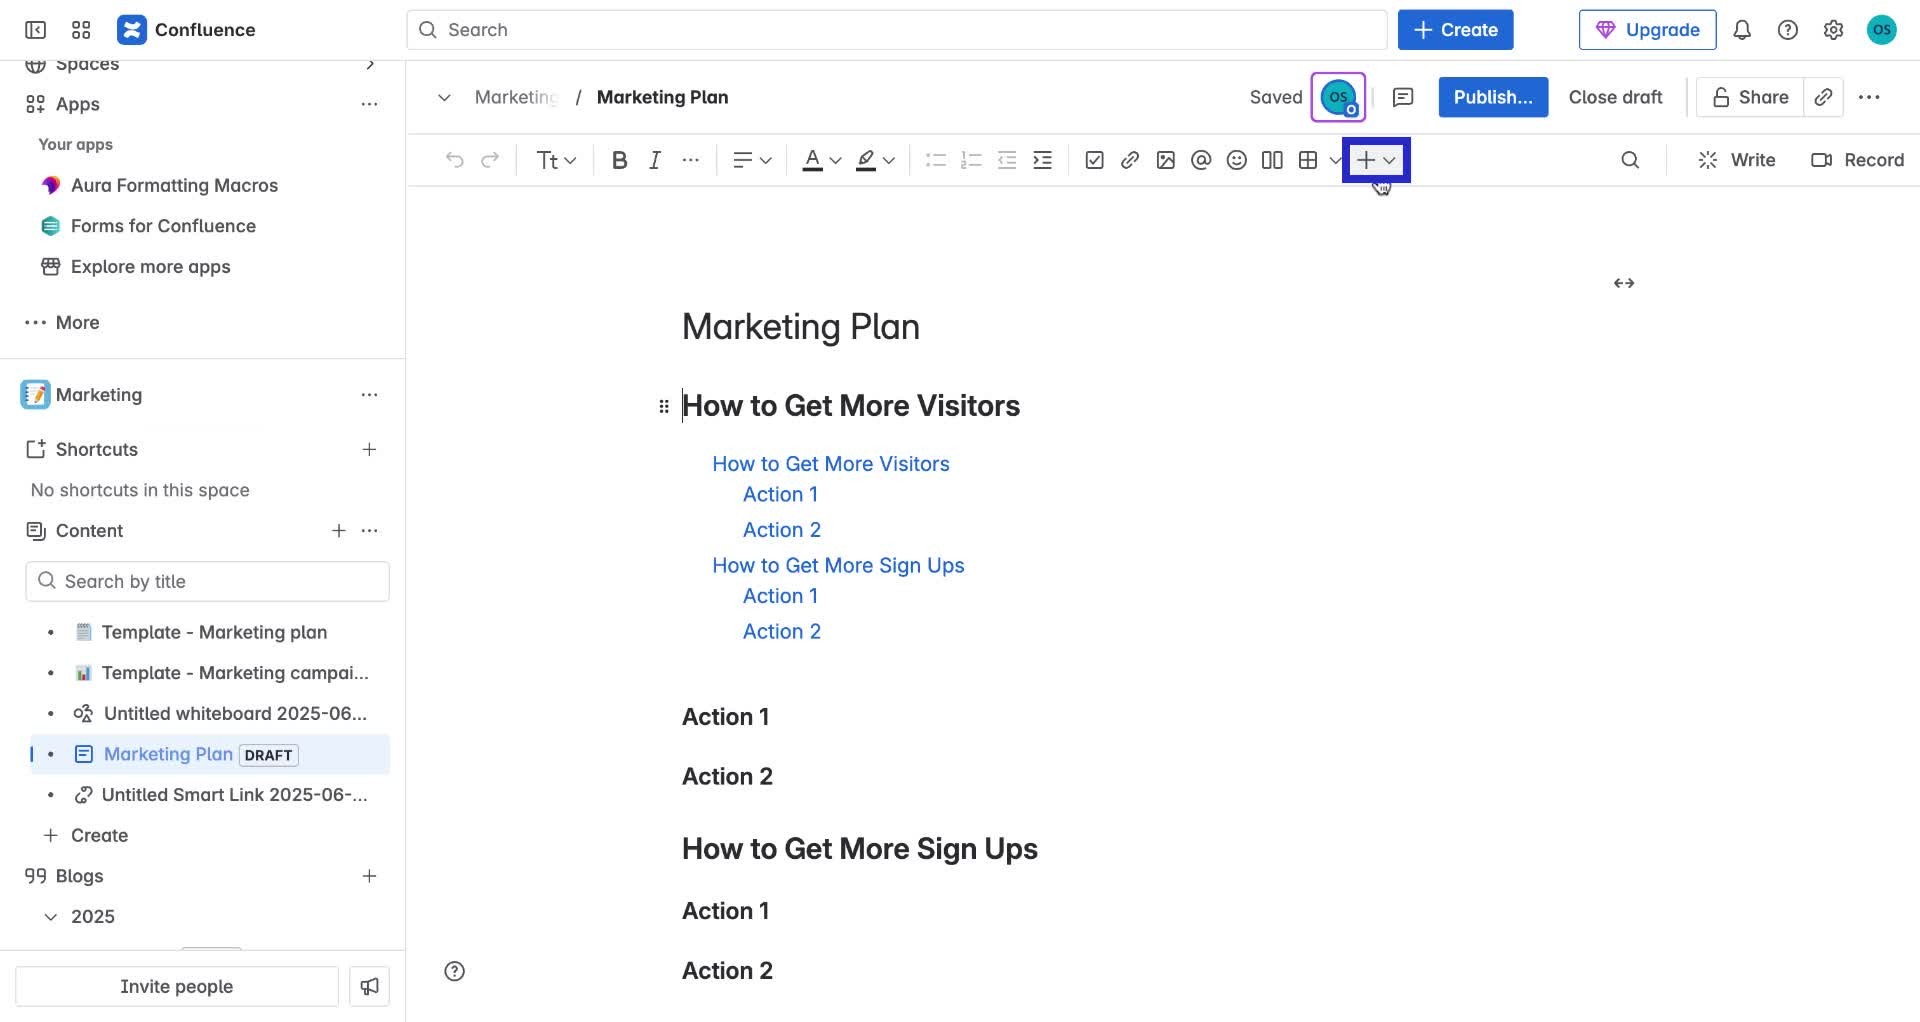Toggle the bulleted list
The width and height of the screenshot is (1920, 1022).
pyautogui.click(x=936, y=160)
